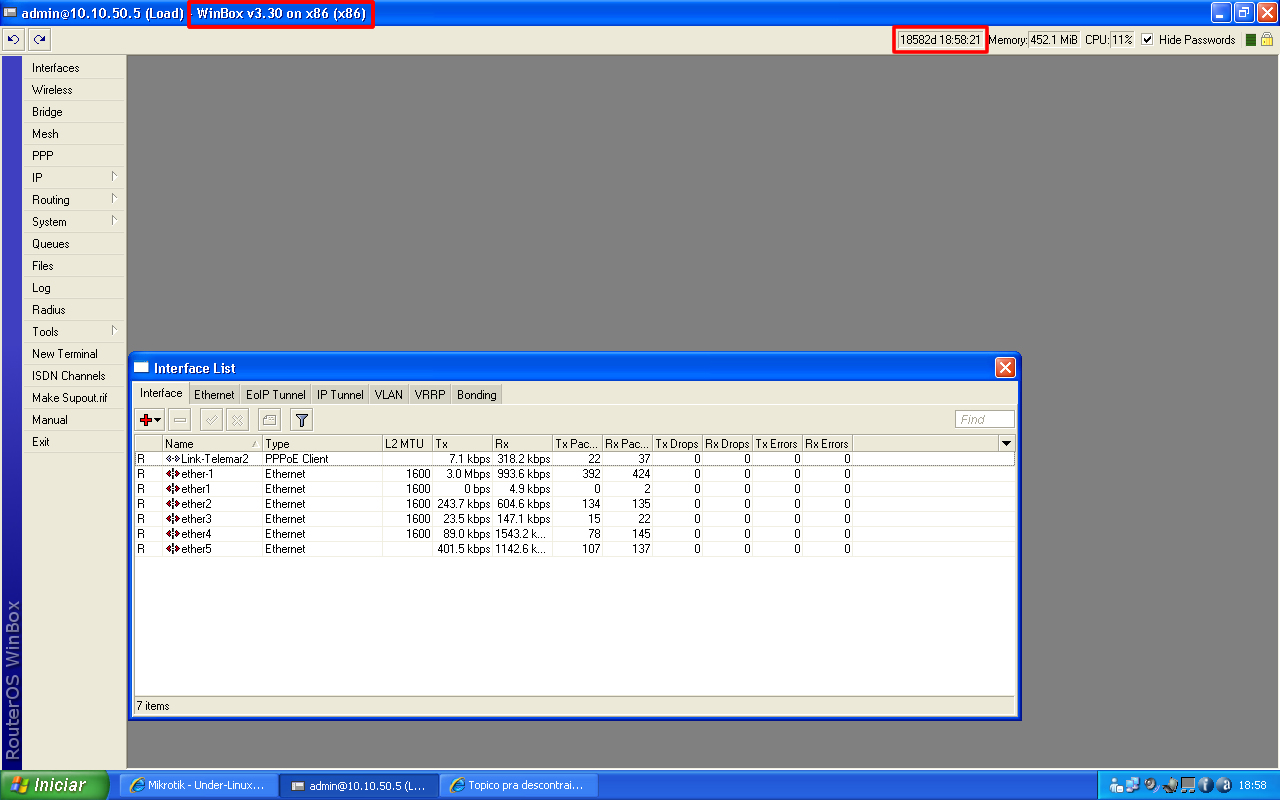Image resolution: width=1280 pixels, height=800 pixels.
Task: Click the PPPoE icon beside Link-Telemar2
Action: 173,459
